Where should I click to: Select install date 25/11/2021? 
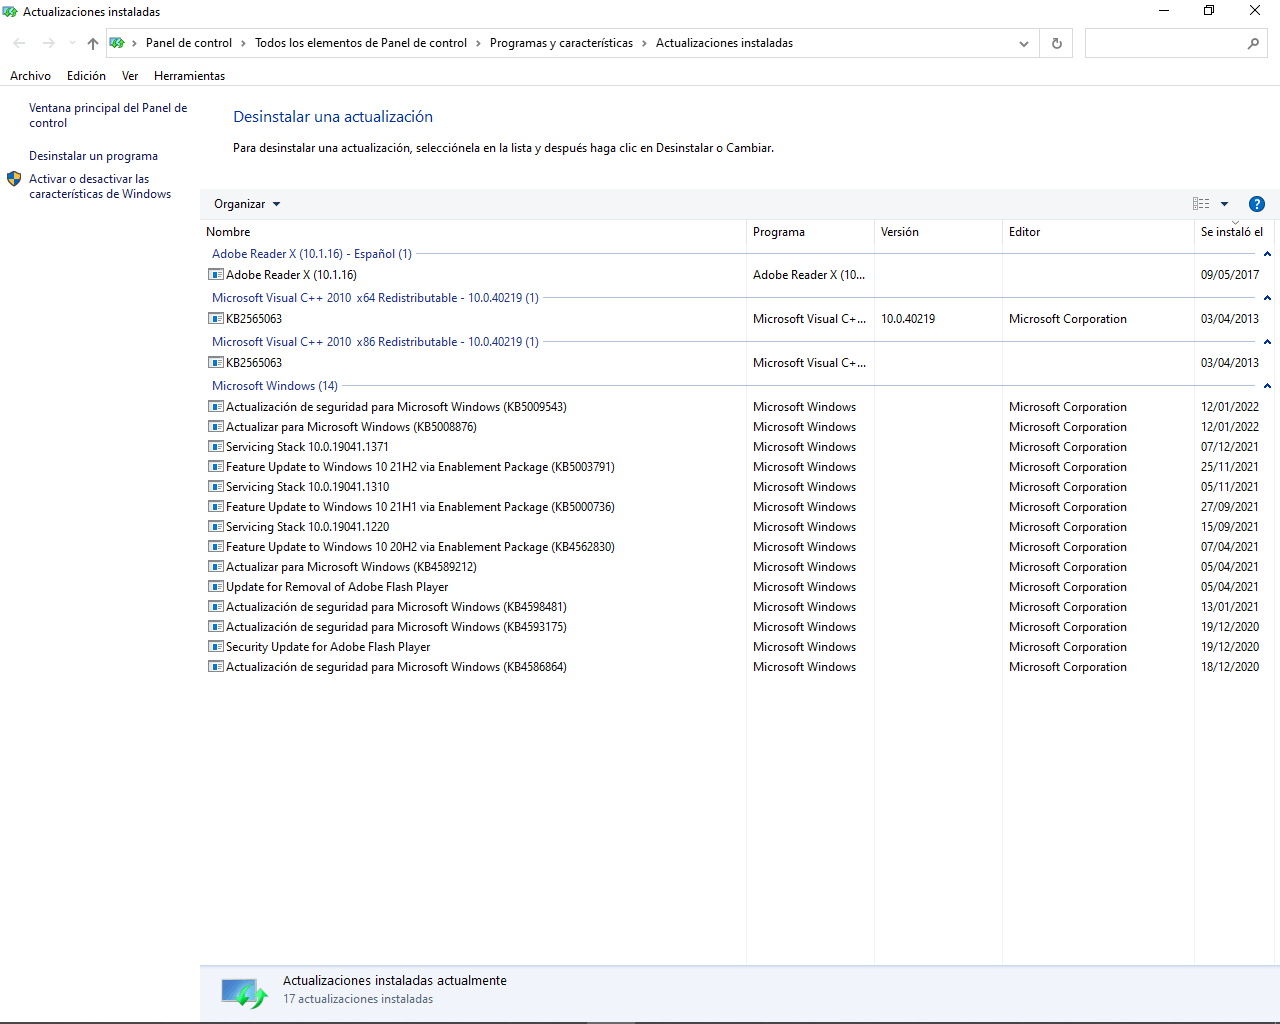coord(1230,467)
